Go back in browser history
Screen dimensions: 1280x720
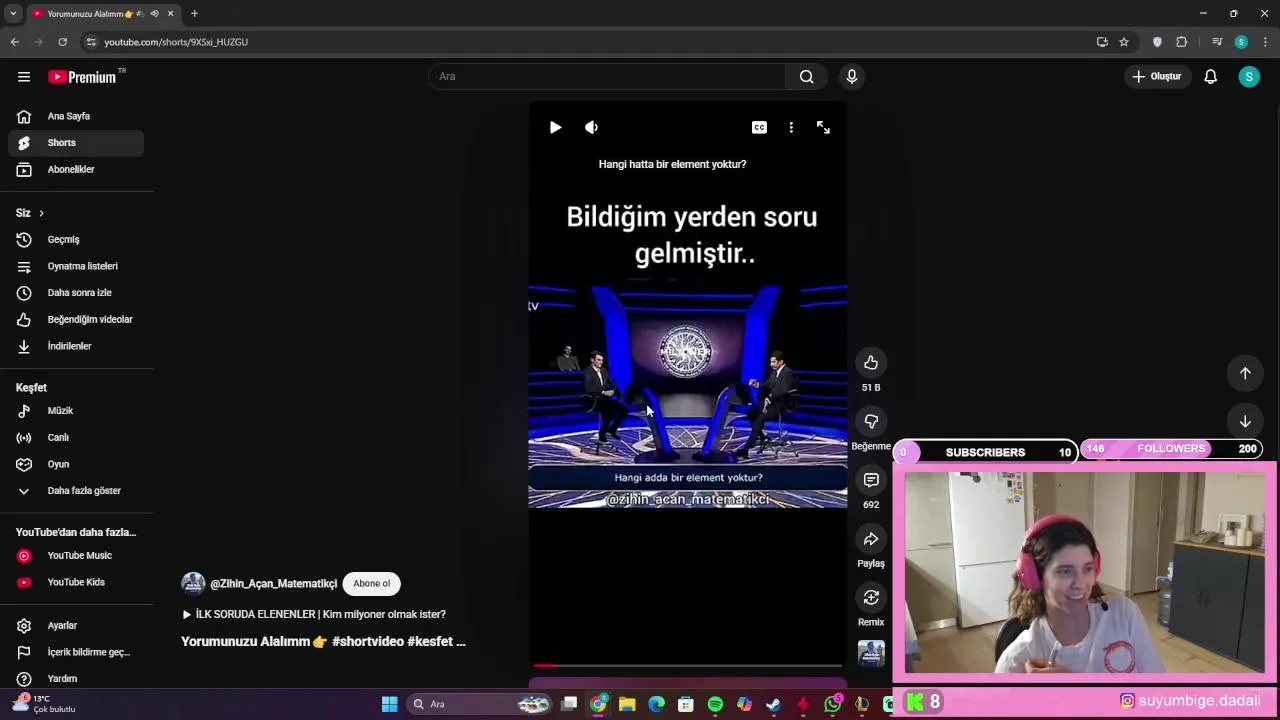coord(14,42)
